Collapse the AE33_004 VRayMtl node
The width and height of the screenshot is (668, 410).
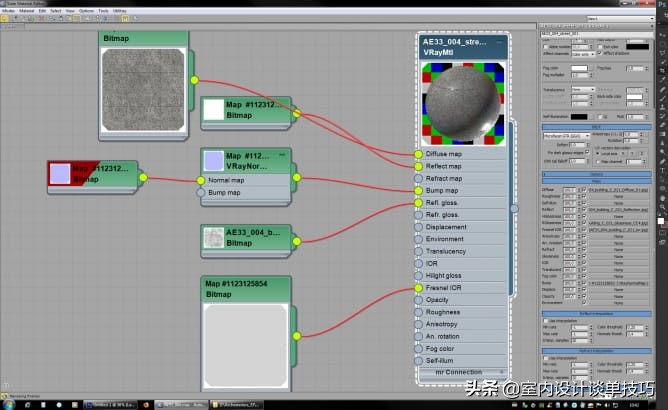point(501,42)
